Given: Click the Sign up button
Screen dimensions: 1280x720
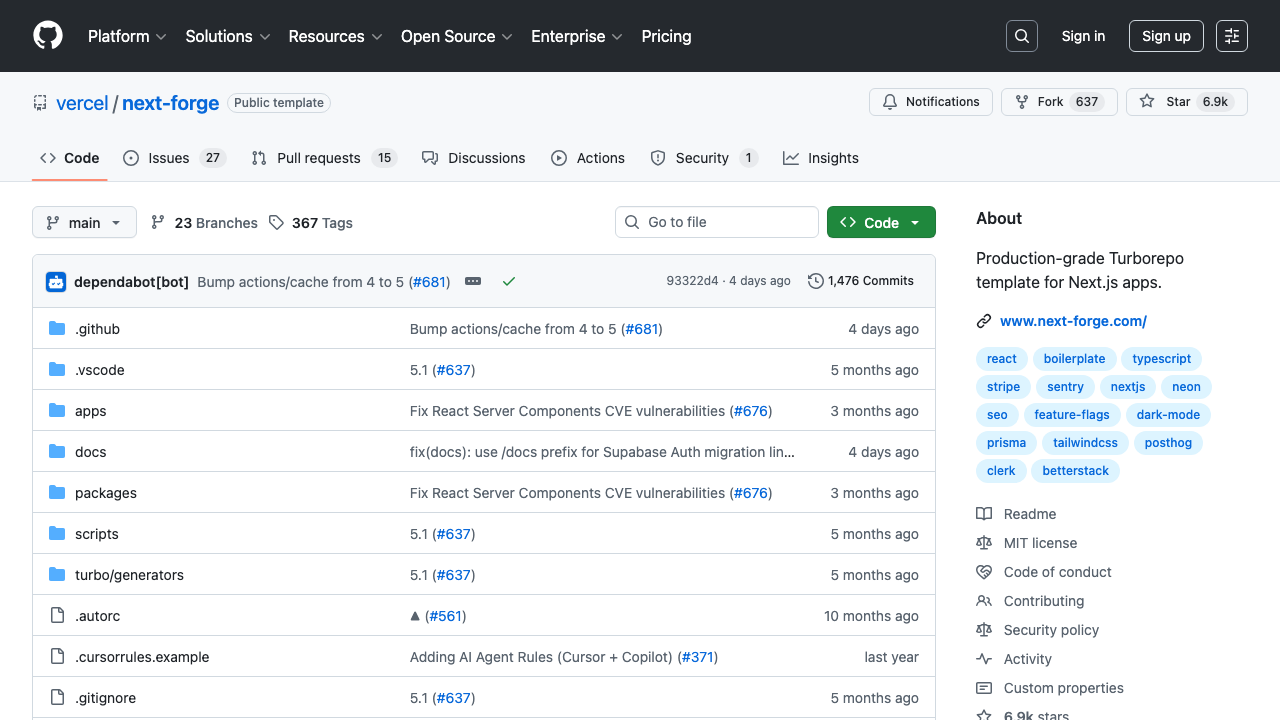Looking at the screenshot, I should coord(1166,36).
